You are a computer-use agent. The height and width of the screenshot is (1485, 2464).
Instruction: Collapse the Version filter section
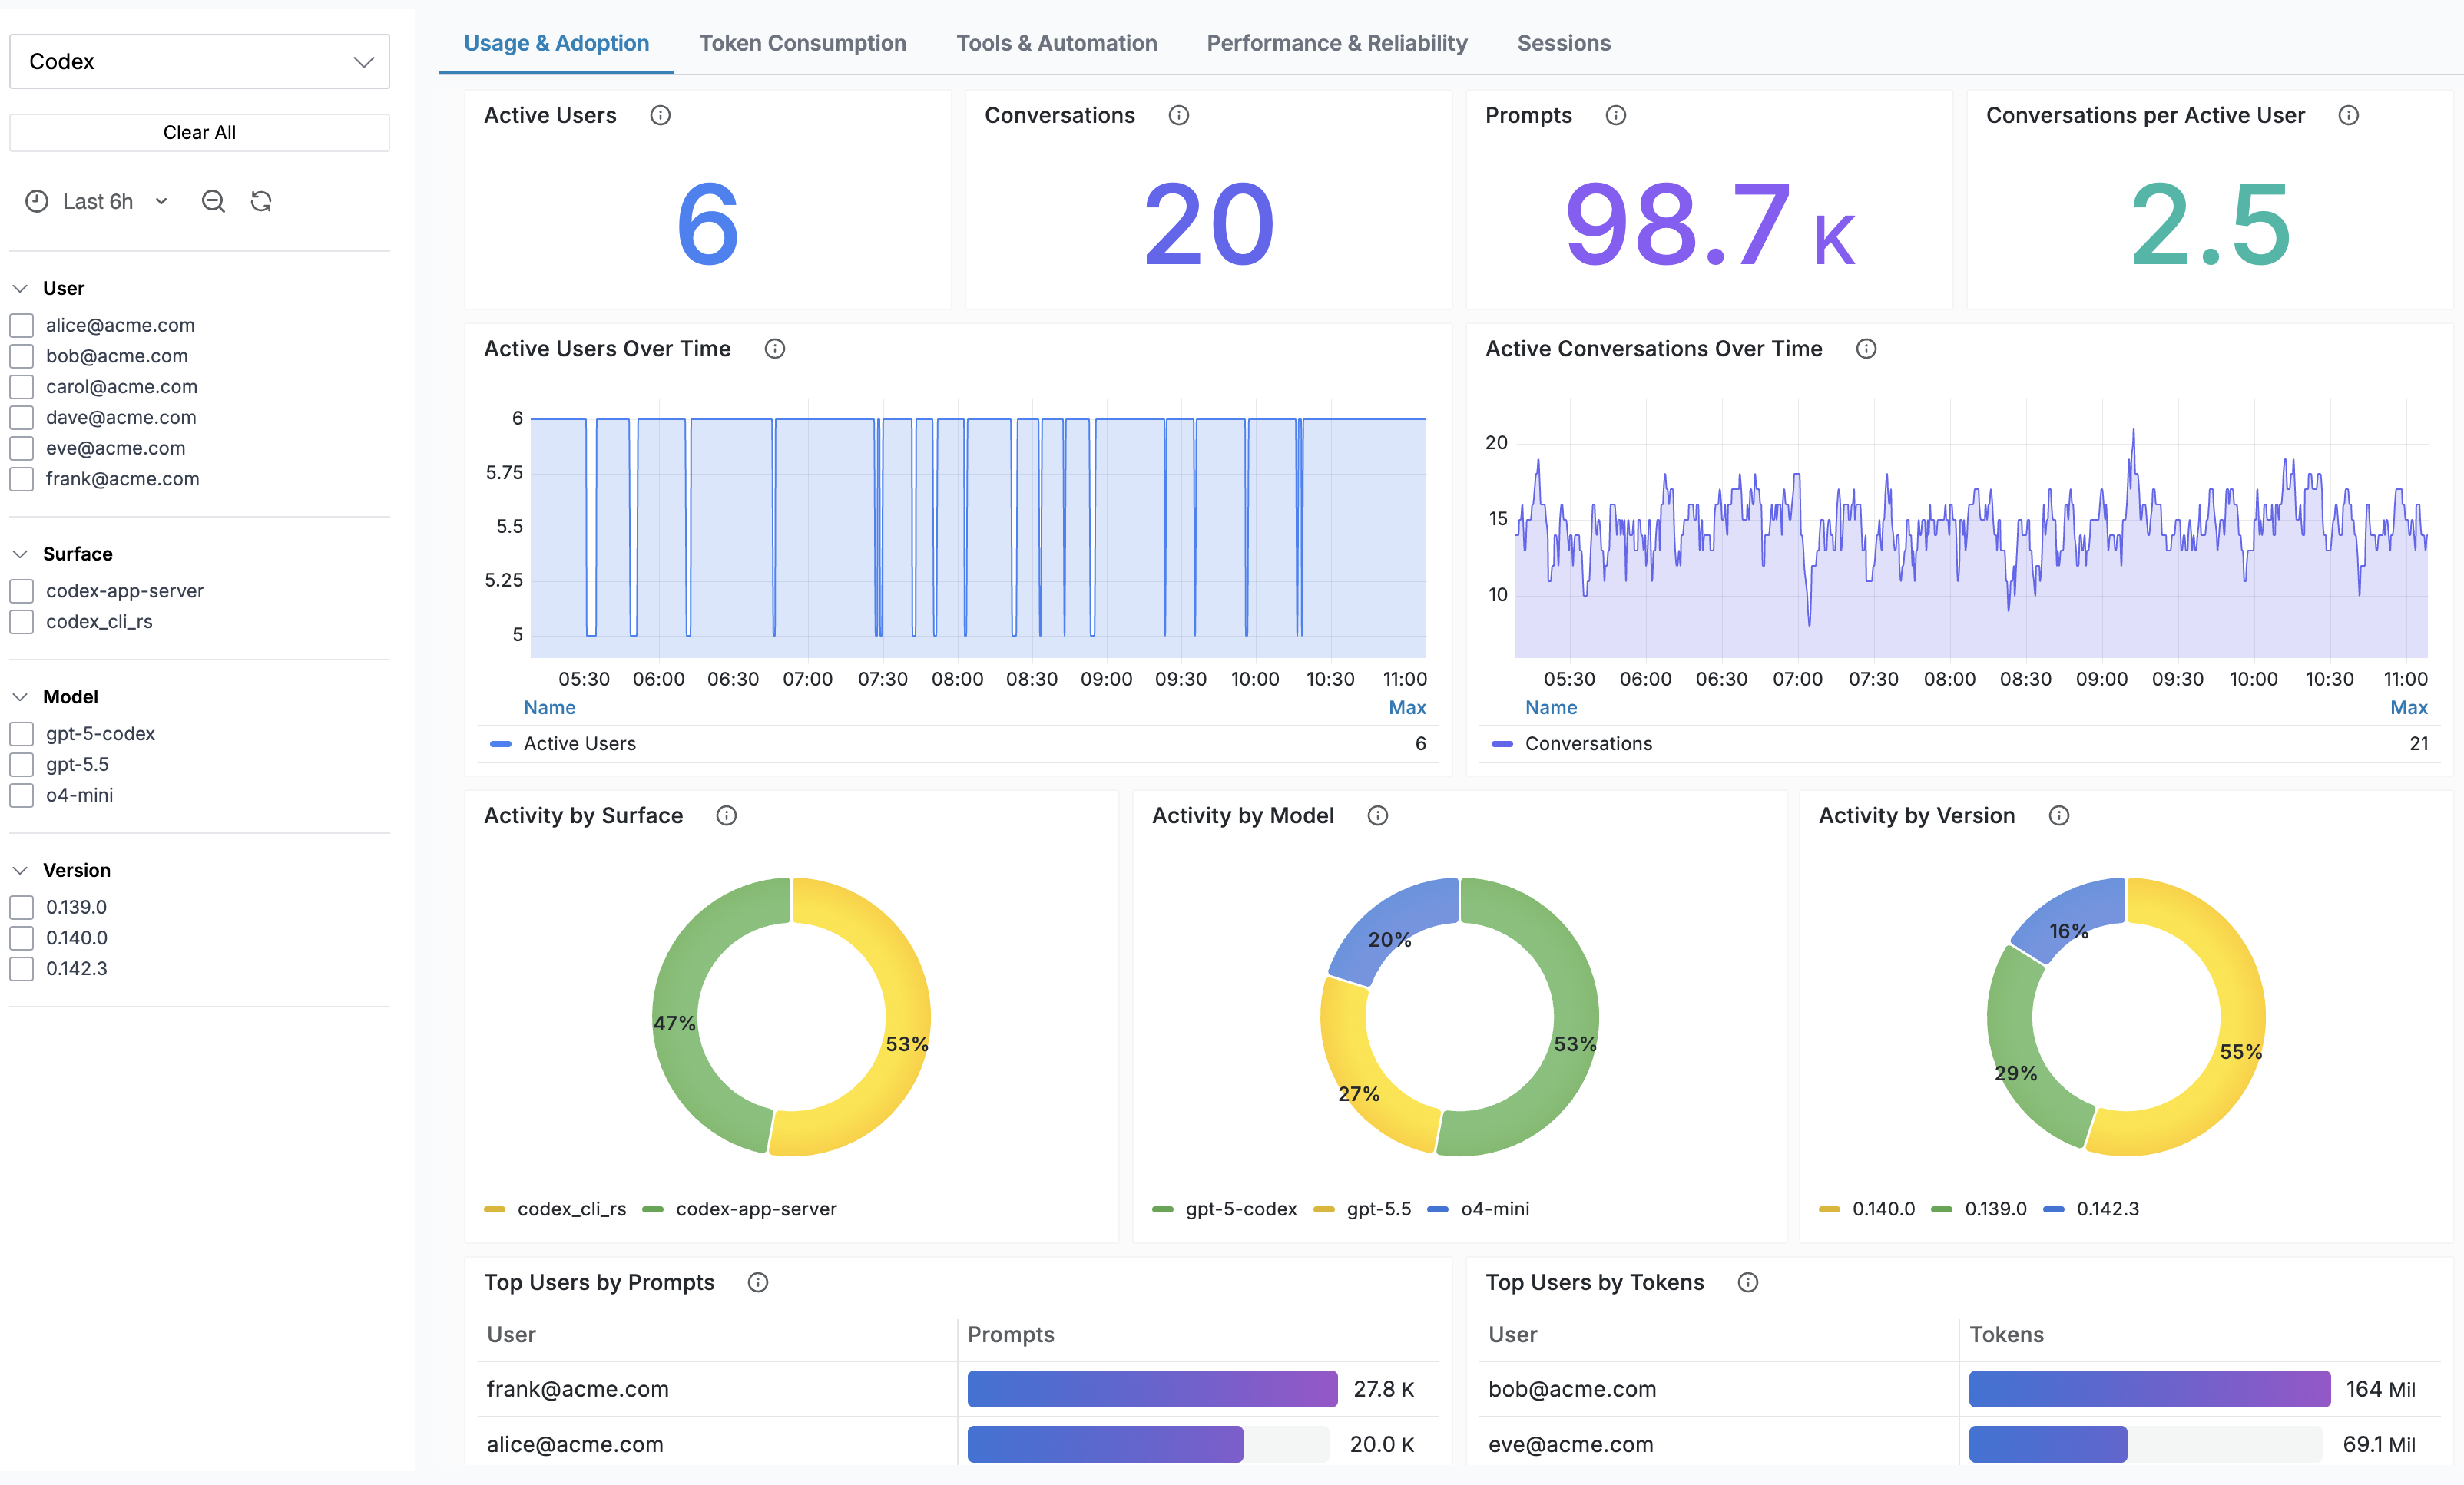coord(20,870)
